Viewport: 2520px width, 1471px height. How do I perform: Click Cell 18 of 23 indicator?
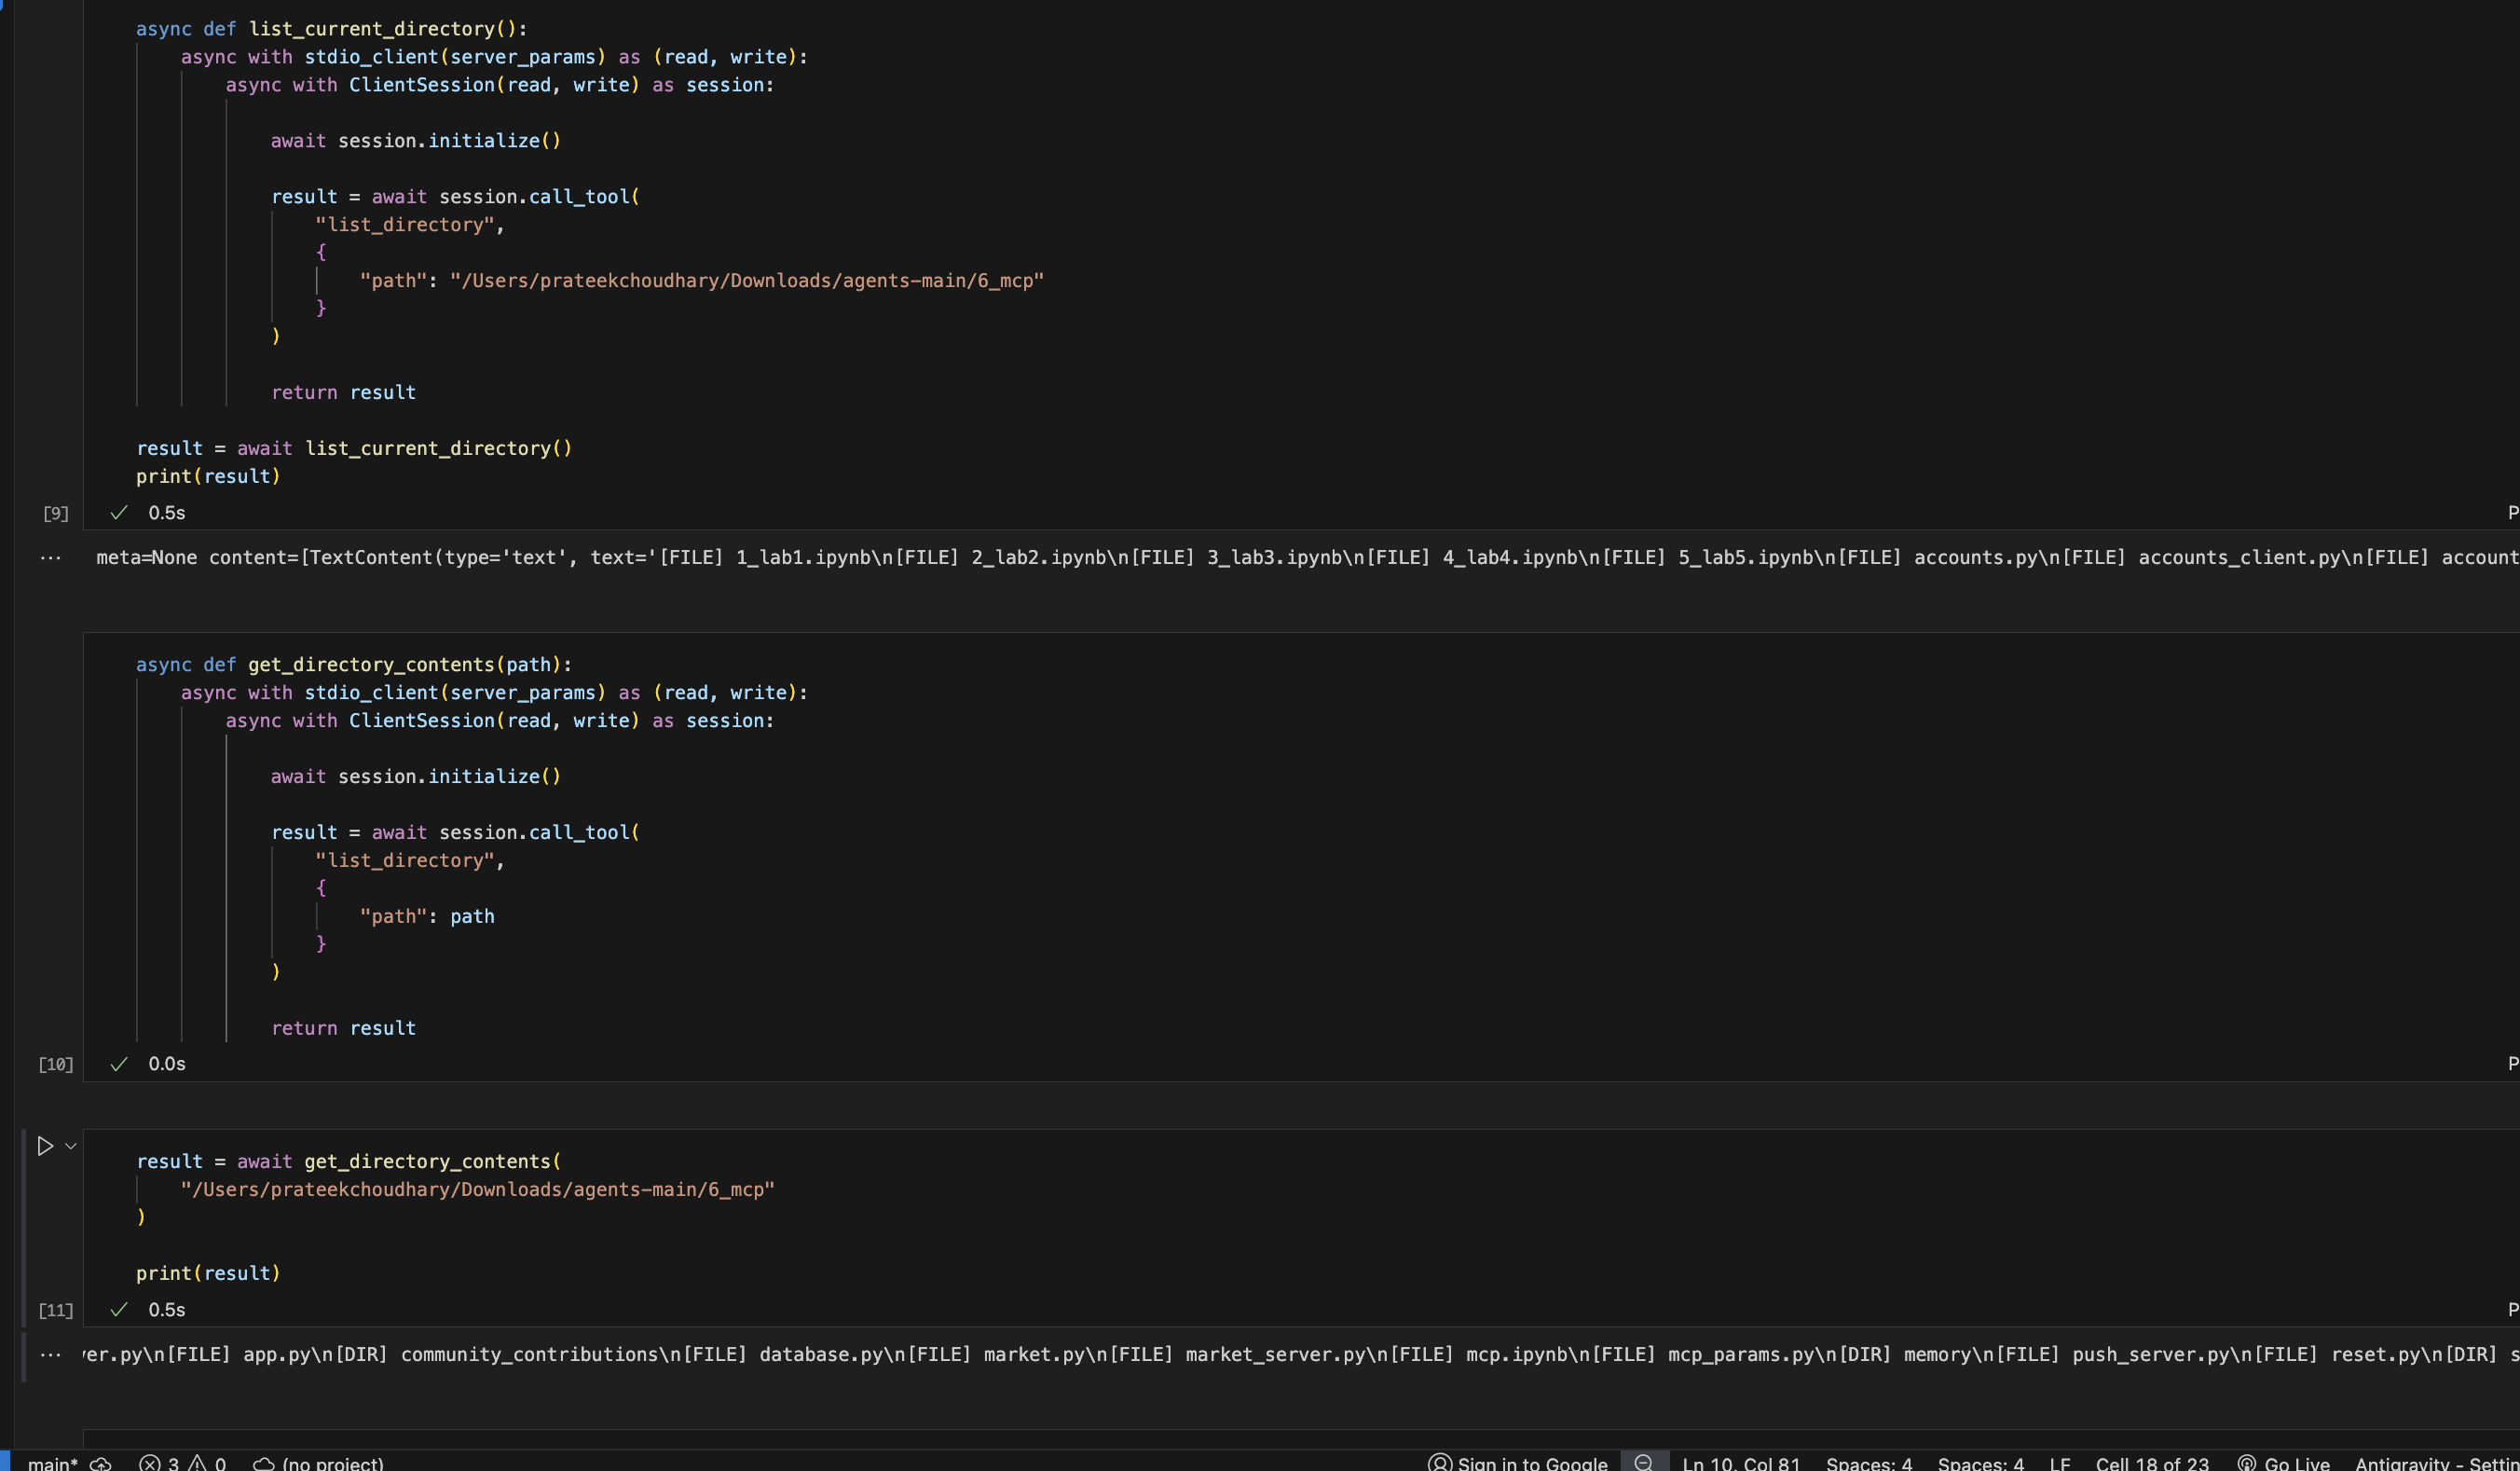pos(2152,1463)
